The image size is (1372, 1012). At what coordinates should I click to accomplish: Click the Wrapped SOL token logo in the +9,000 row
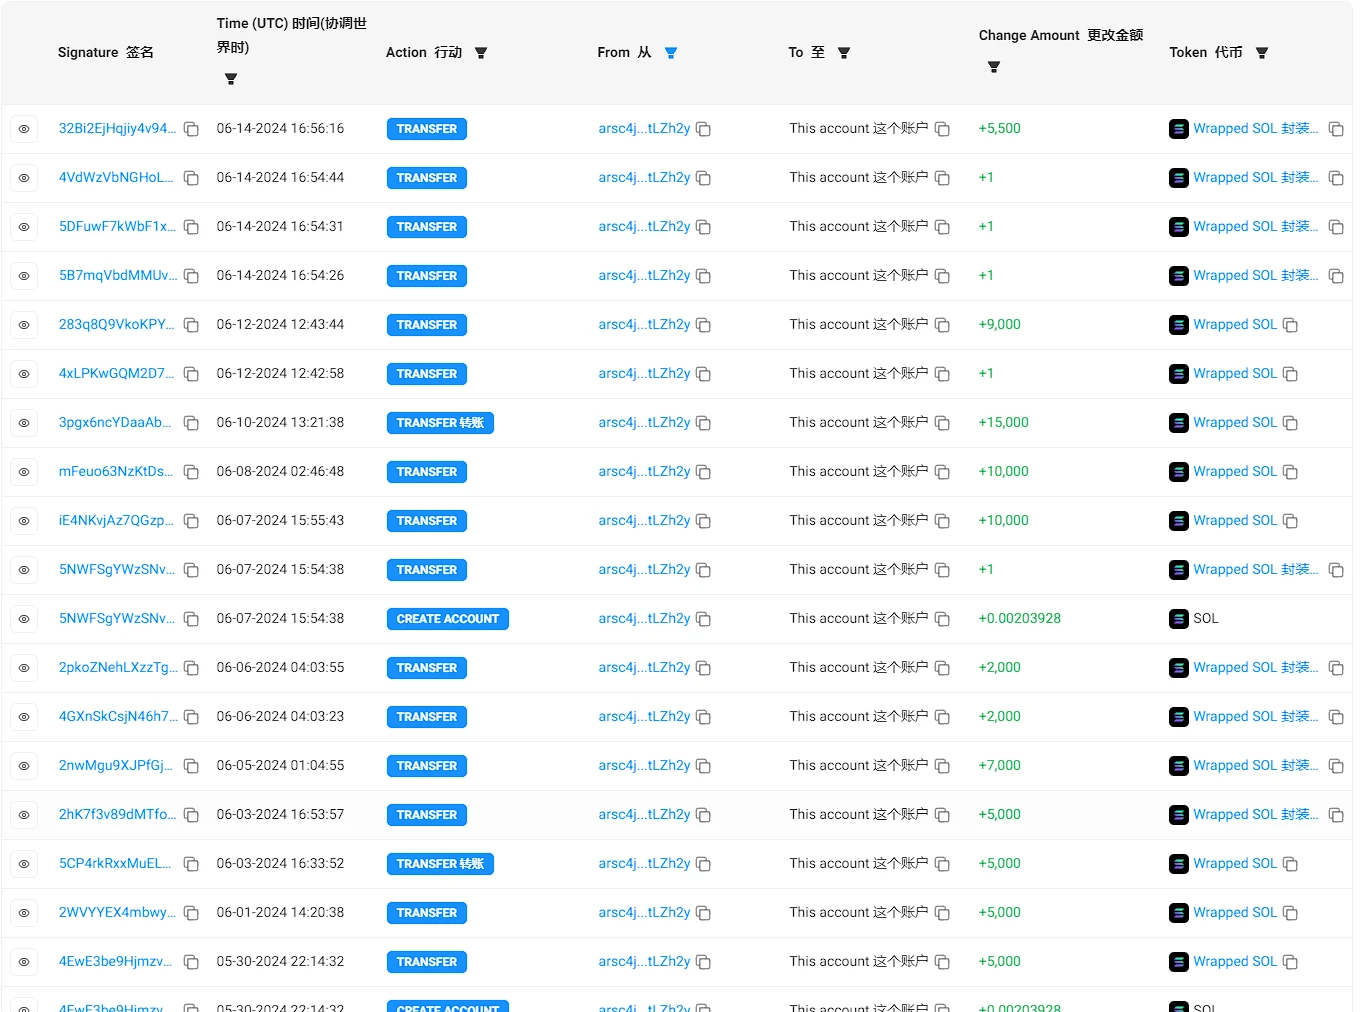tap(1178, 325)
